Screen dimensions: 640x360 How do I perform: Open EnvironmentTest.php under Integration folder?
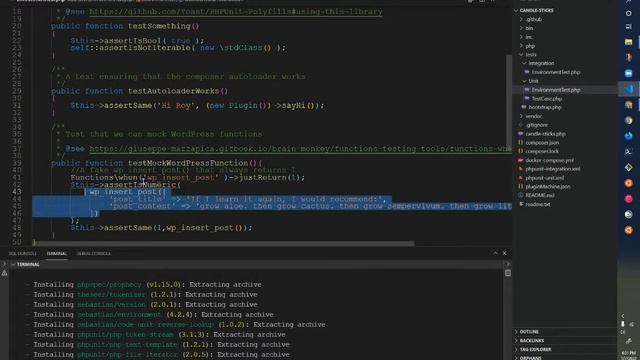556,72
